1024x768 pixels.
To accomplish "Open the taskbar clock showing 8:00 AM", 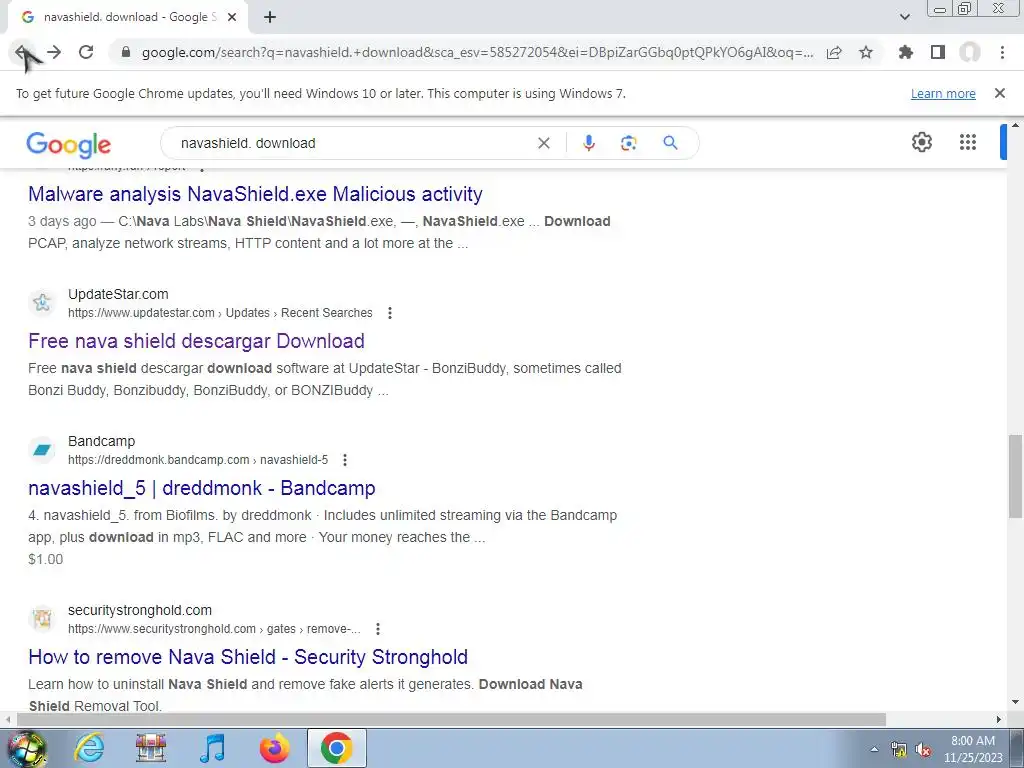I will 972,749.
